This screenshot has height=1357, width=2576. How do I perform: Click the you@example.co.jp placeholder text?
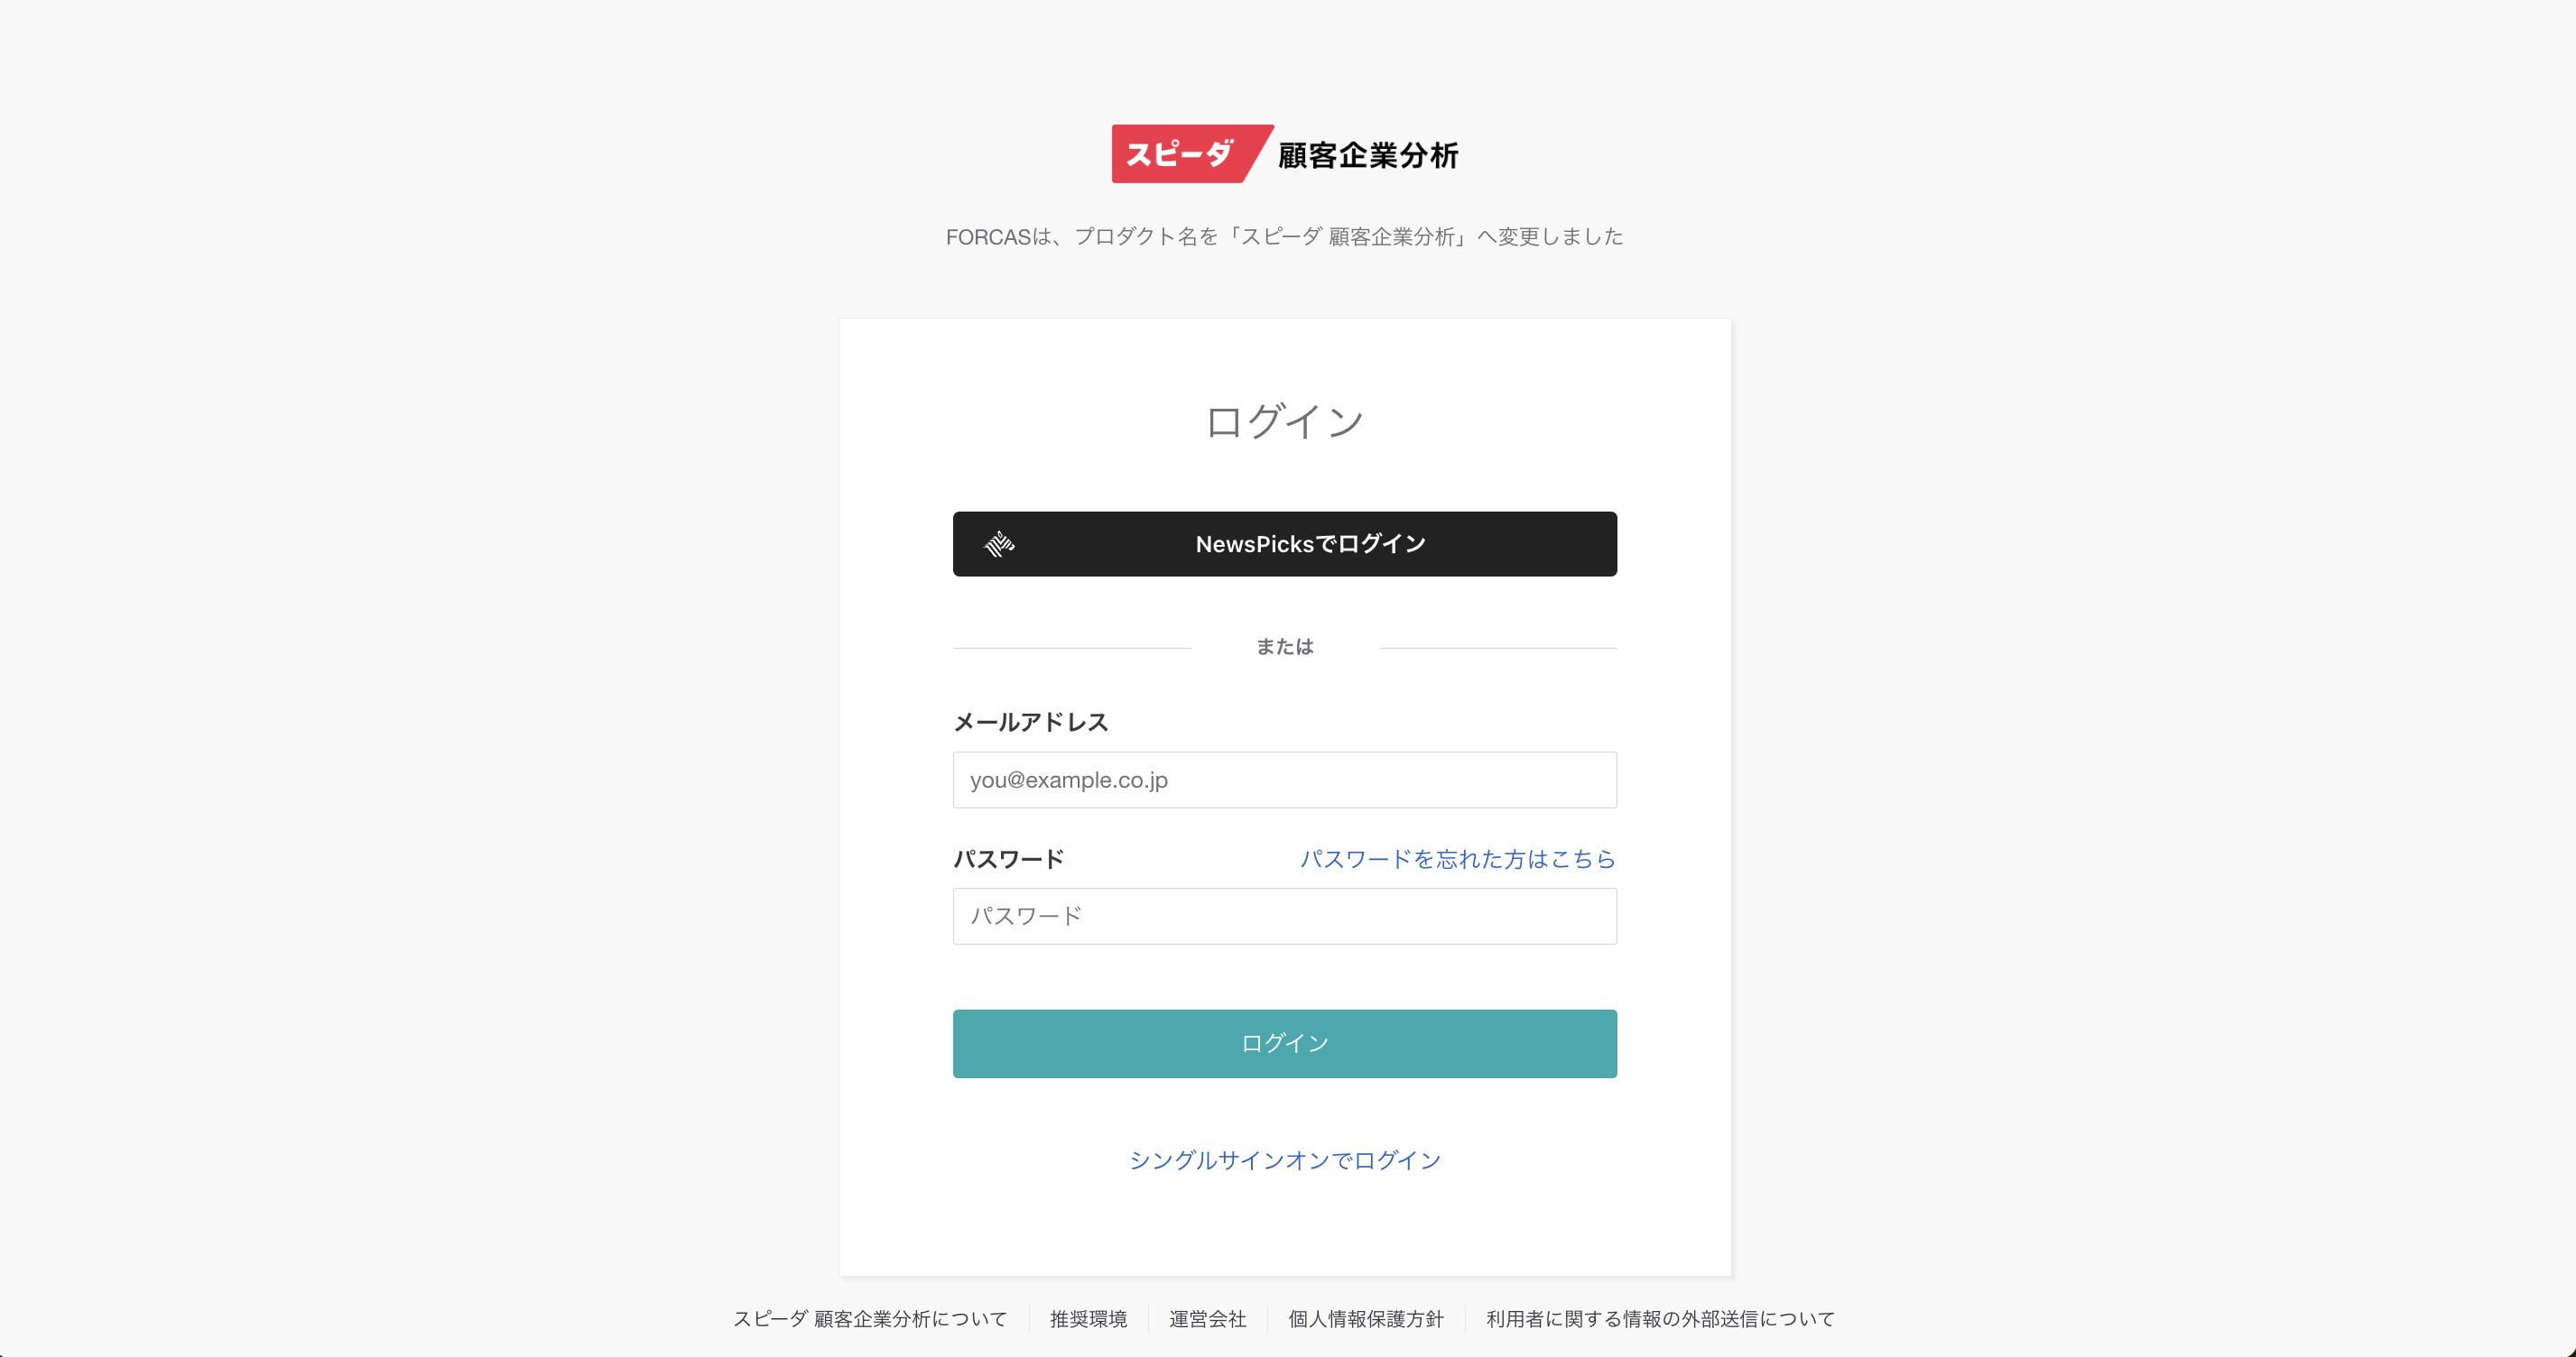click(1068, 780)
